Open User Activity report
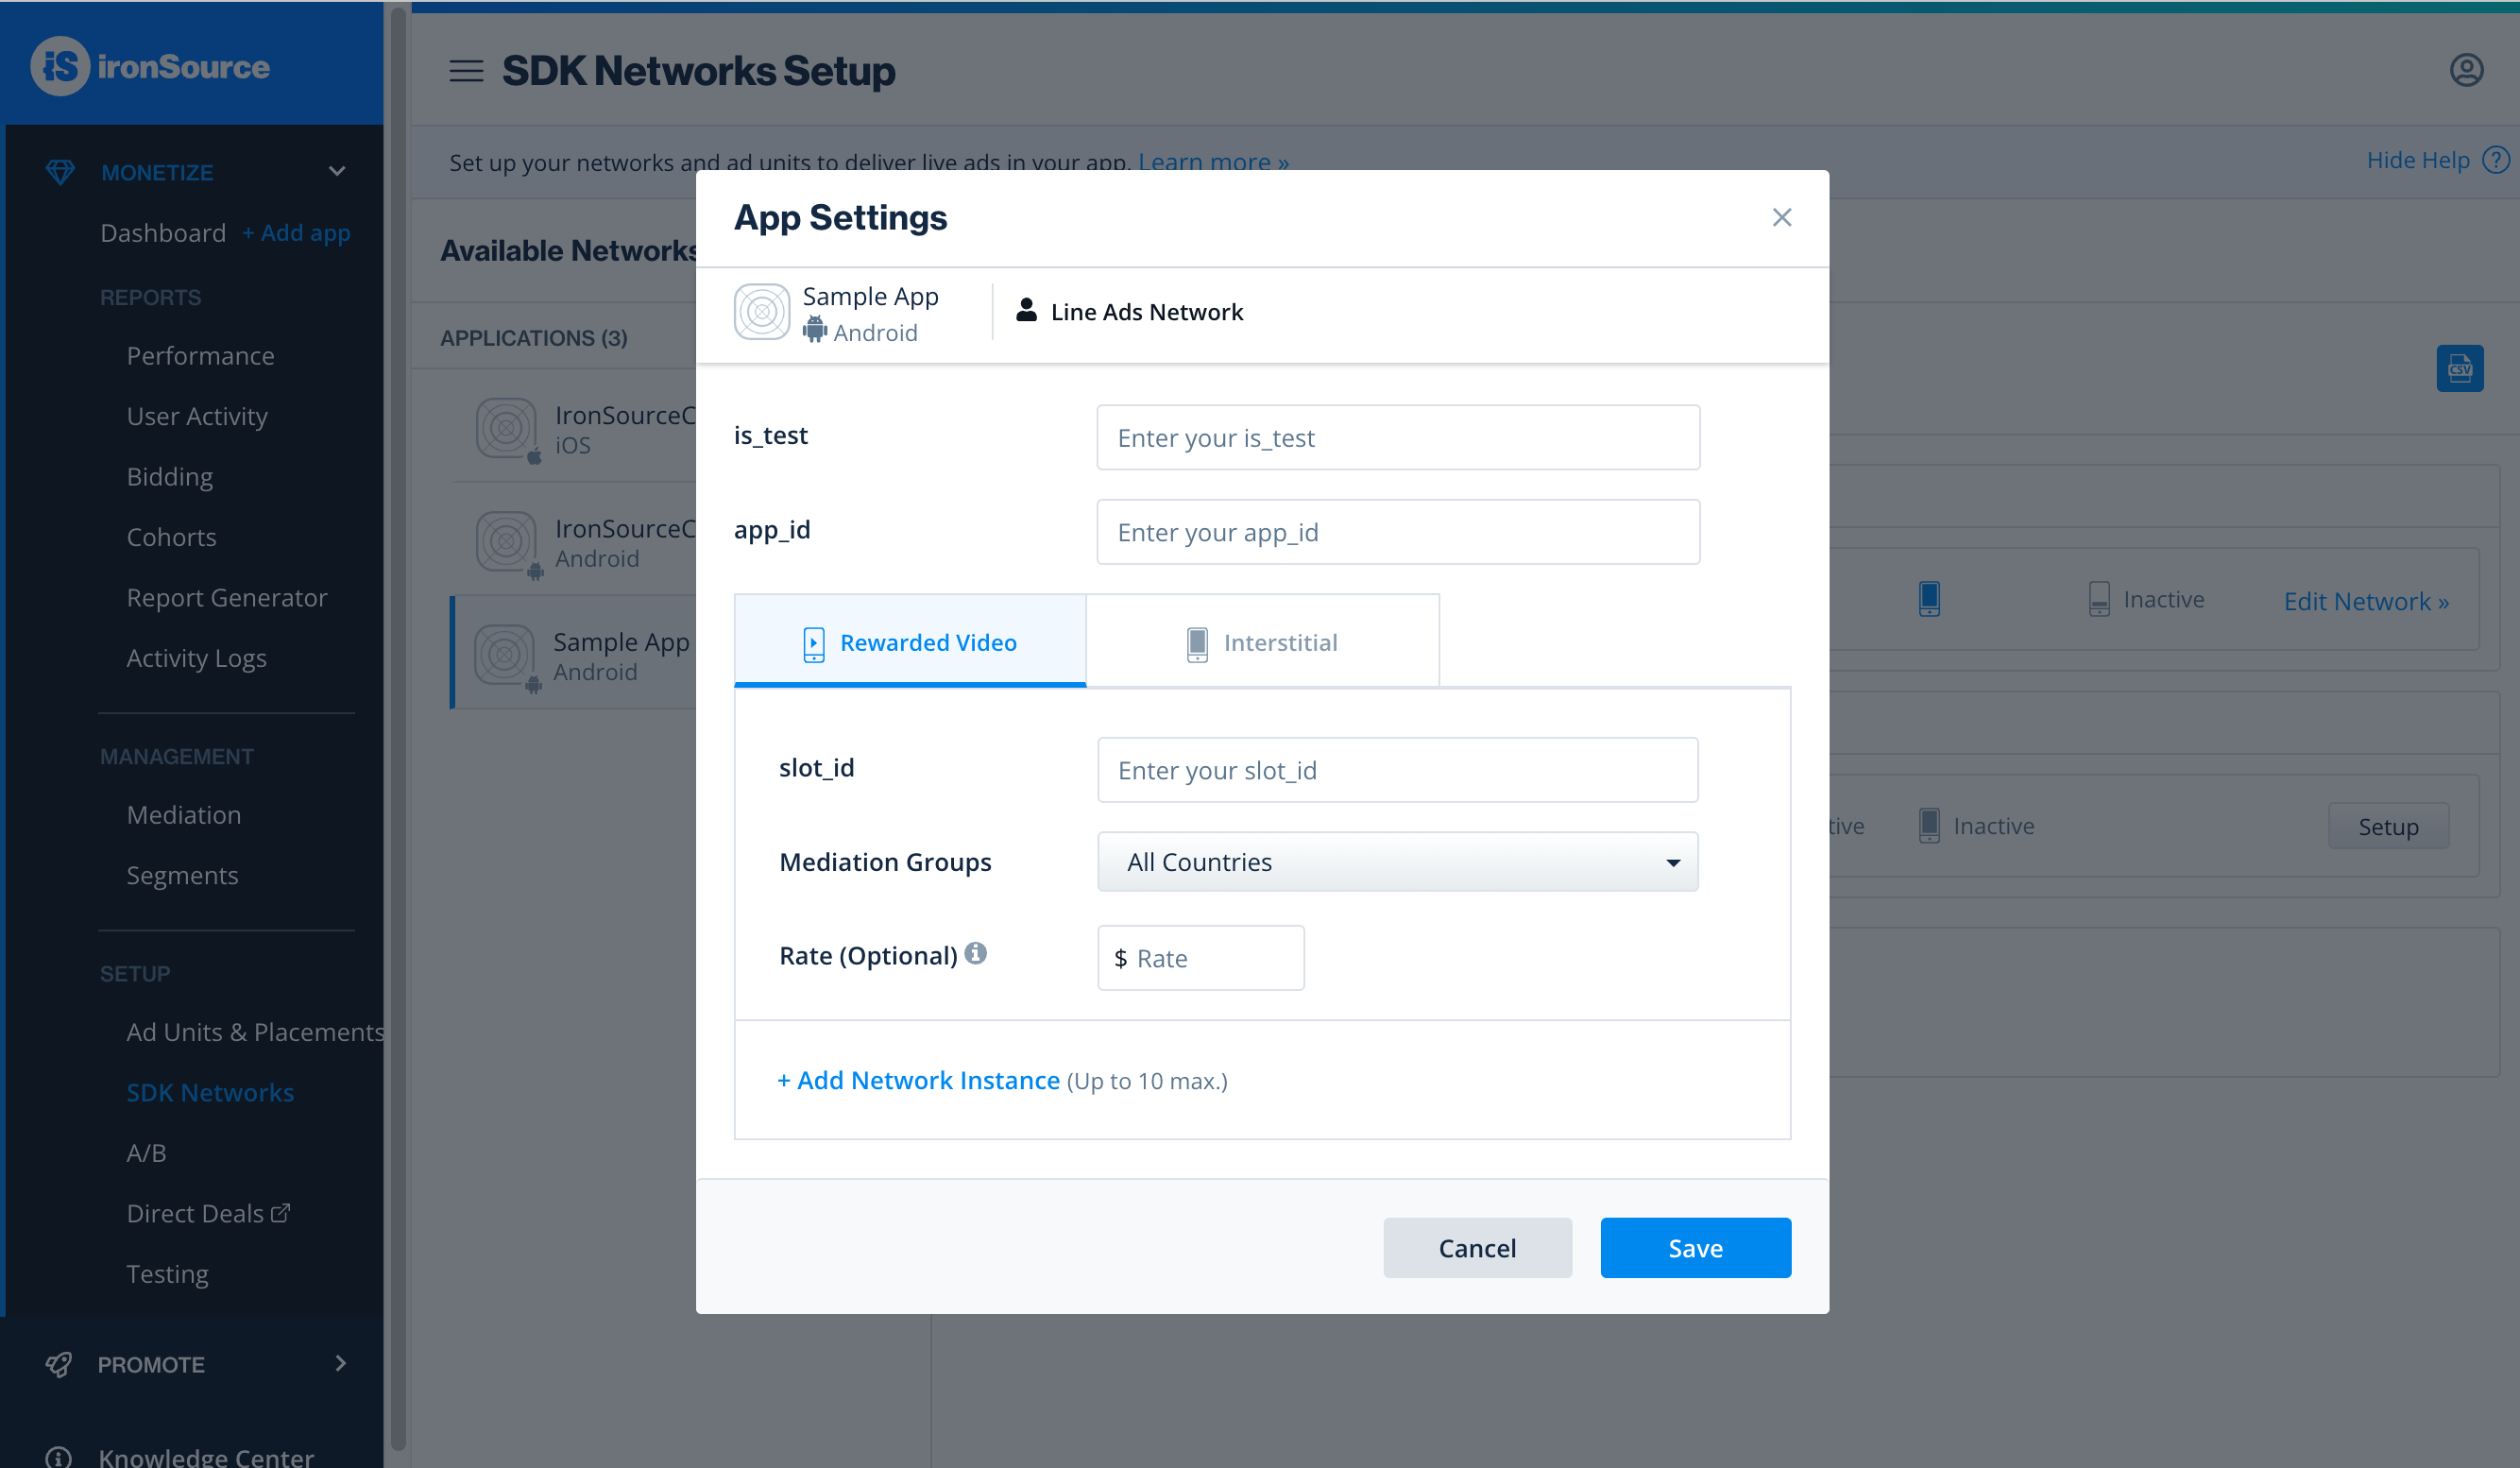Viewport: 2520px width, 1468px height. coord(197,416)
